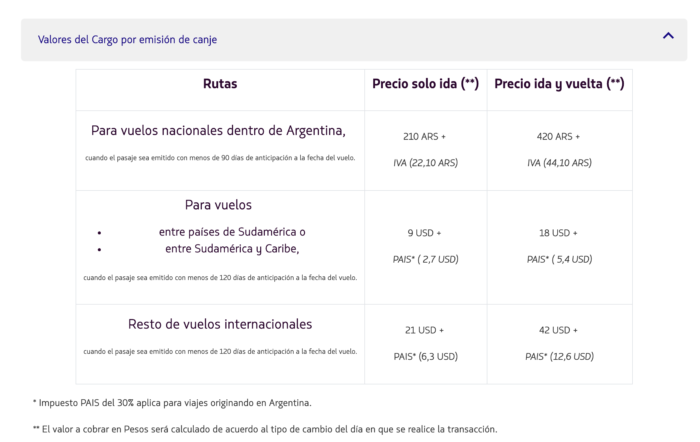The height and width of the screenshot is (442, 700).
Task: Click the 'Valores del Cargo por emisión de canje' title
Action: point(127,40)
